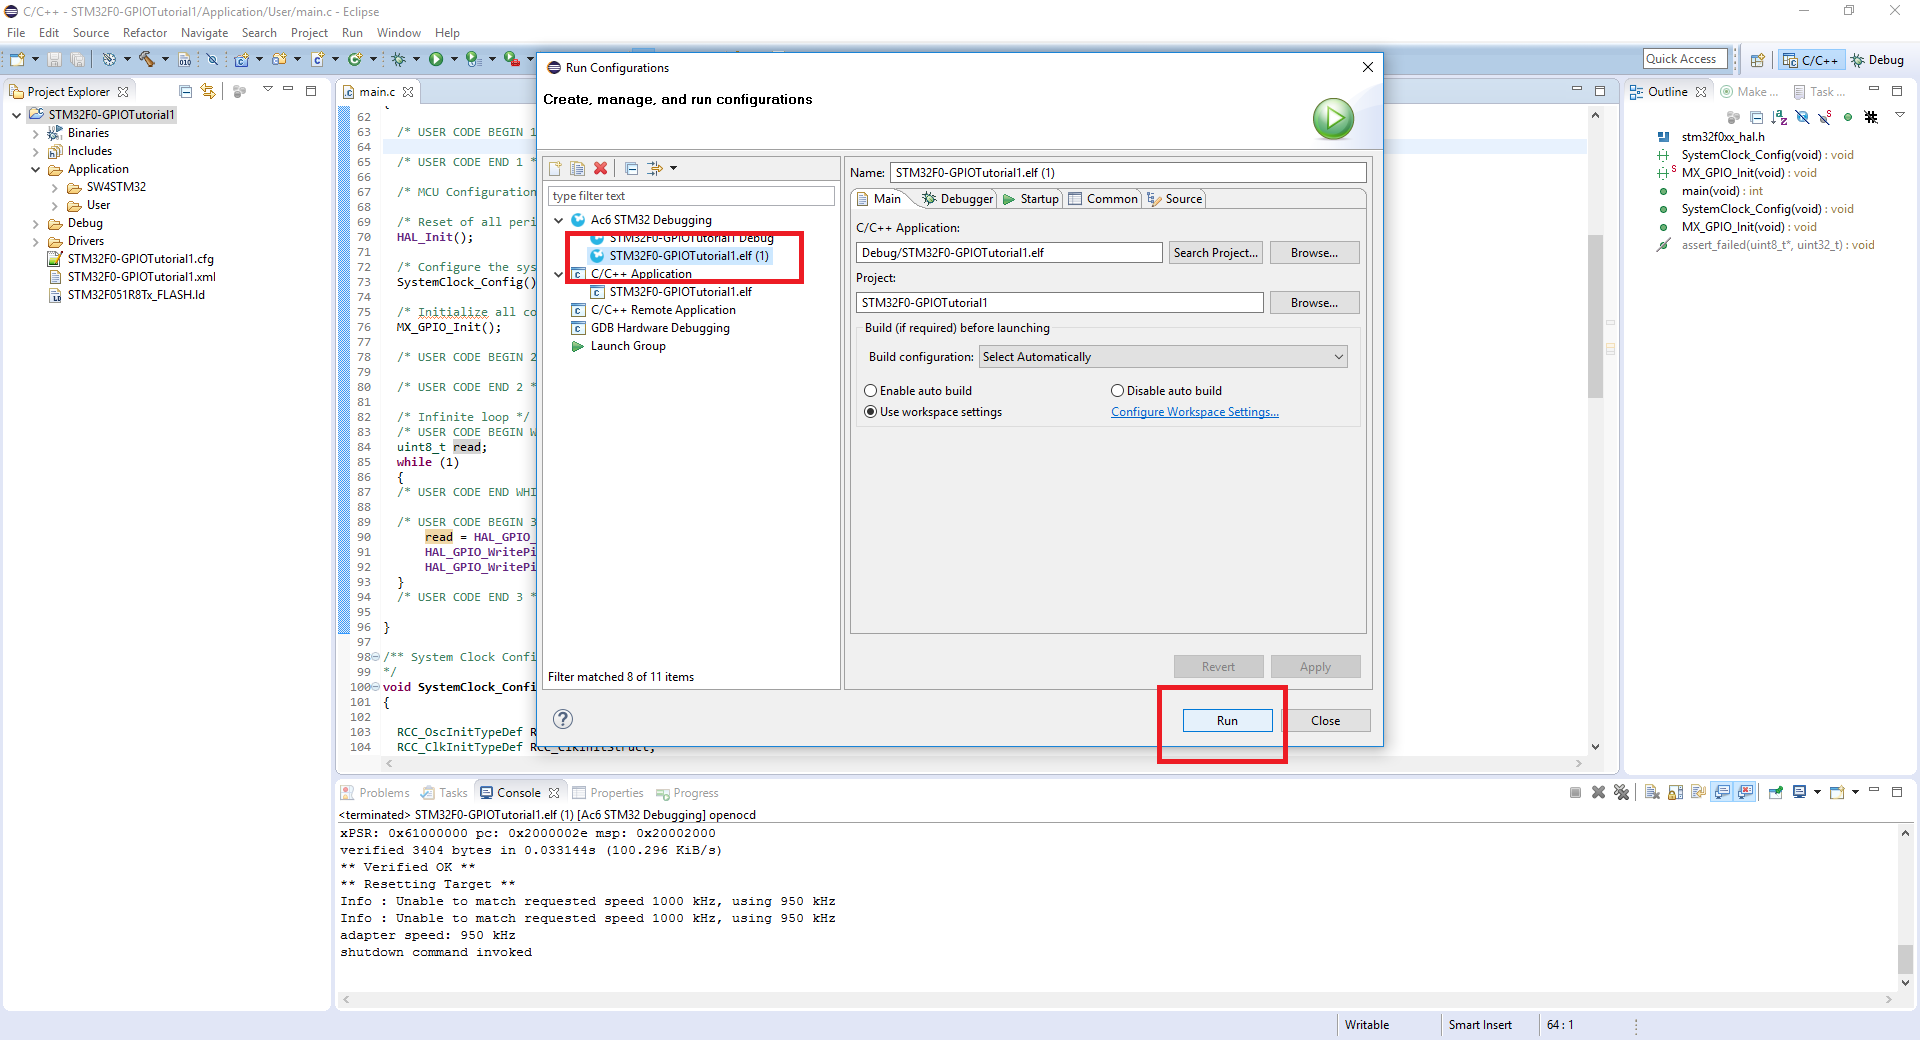Click the type filter text field
Image resolution: width=1920 pixels, height=1040 pixels.
pos(690,196)
